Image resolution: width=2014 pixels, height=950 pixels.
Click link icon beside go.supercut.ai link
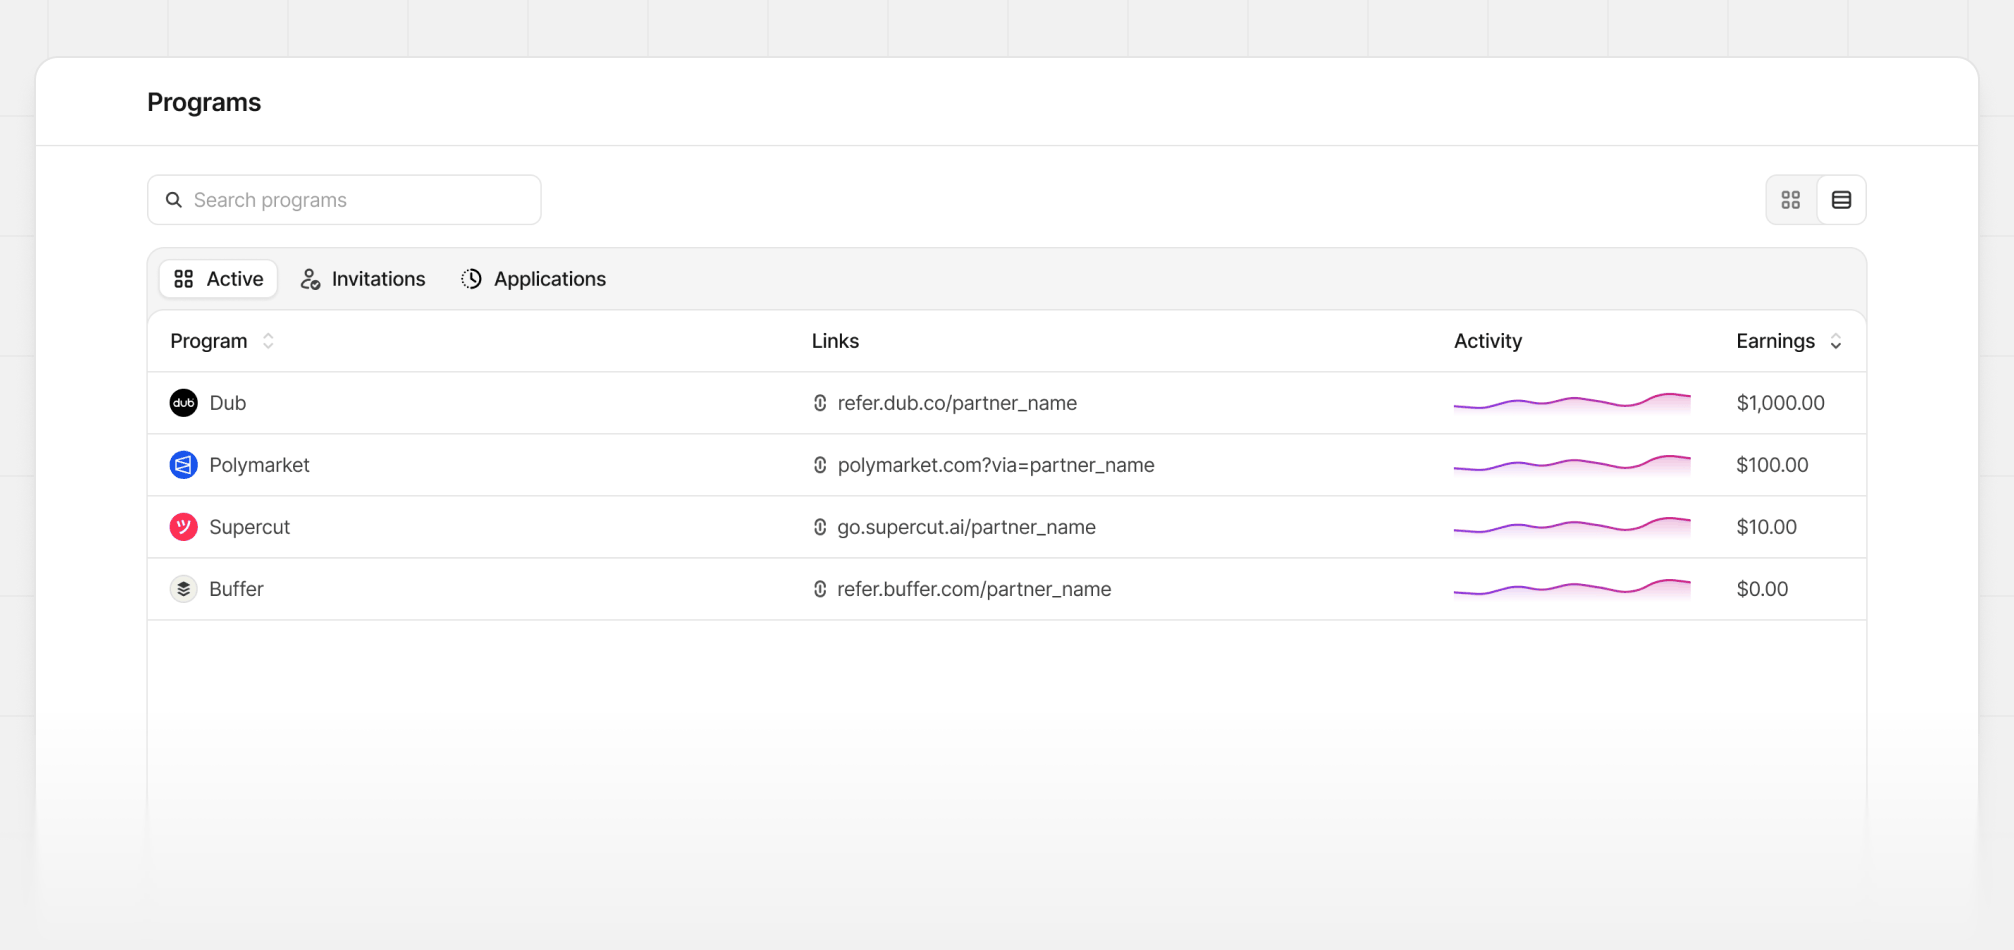(x=820, y=527)
